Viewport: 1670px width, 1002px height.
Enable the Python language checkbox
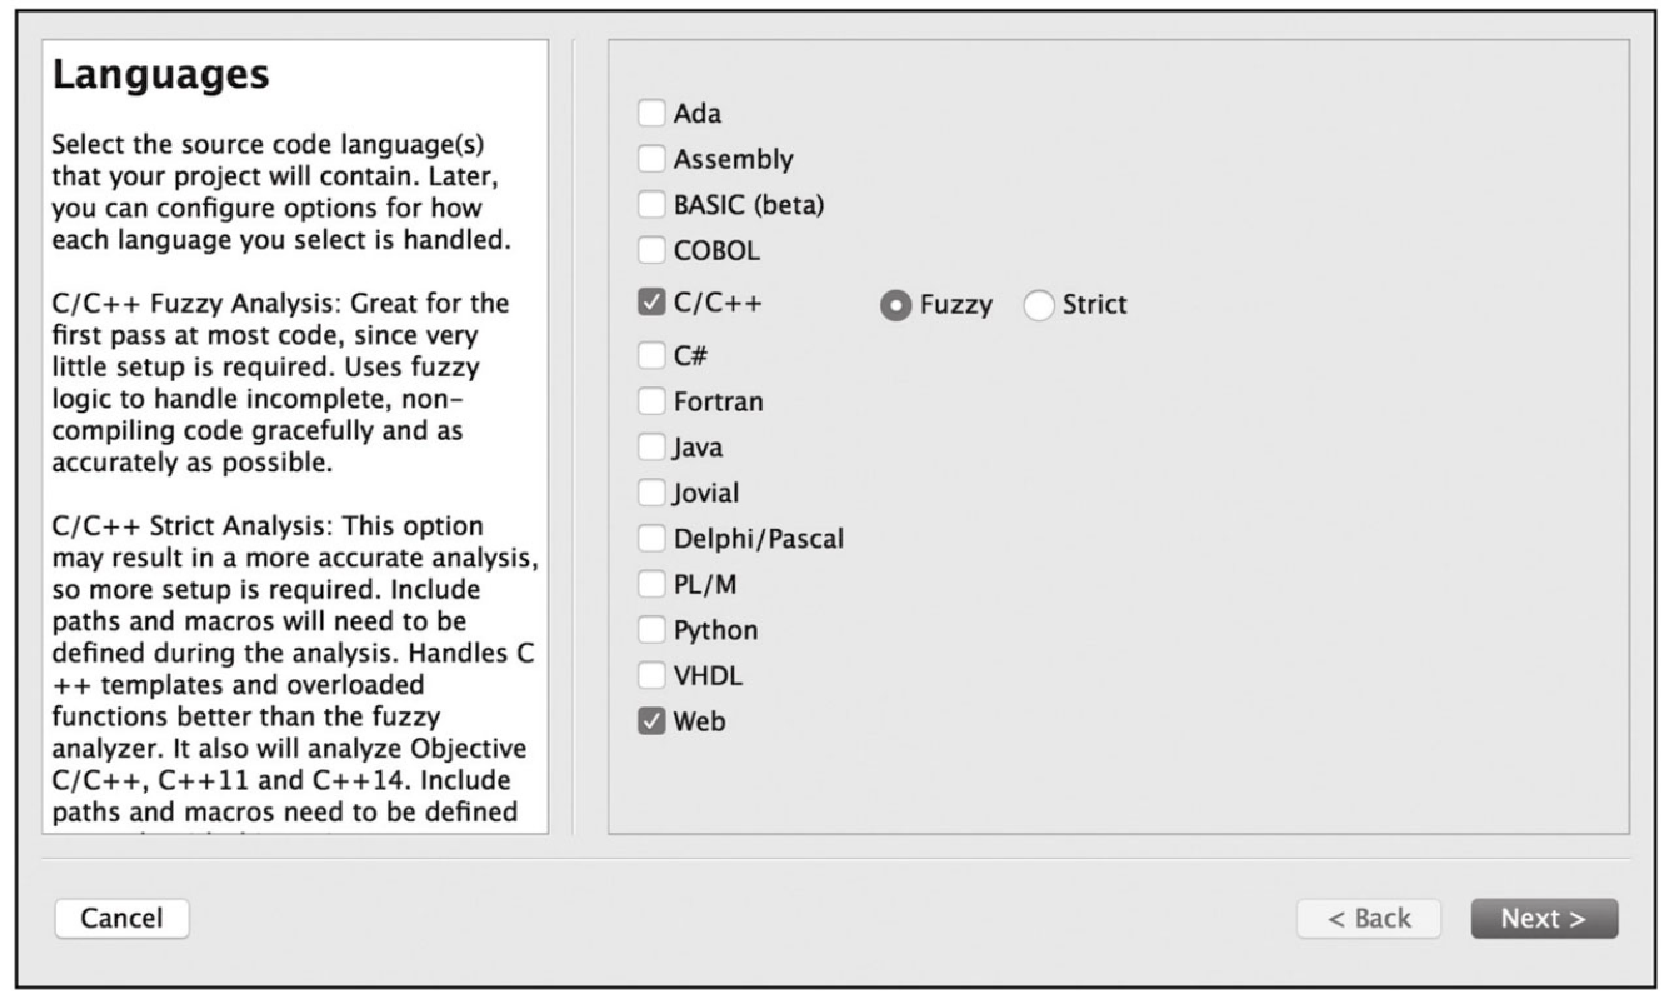click(651, 630)
